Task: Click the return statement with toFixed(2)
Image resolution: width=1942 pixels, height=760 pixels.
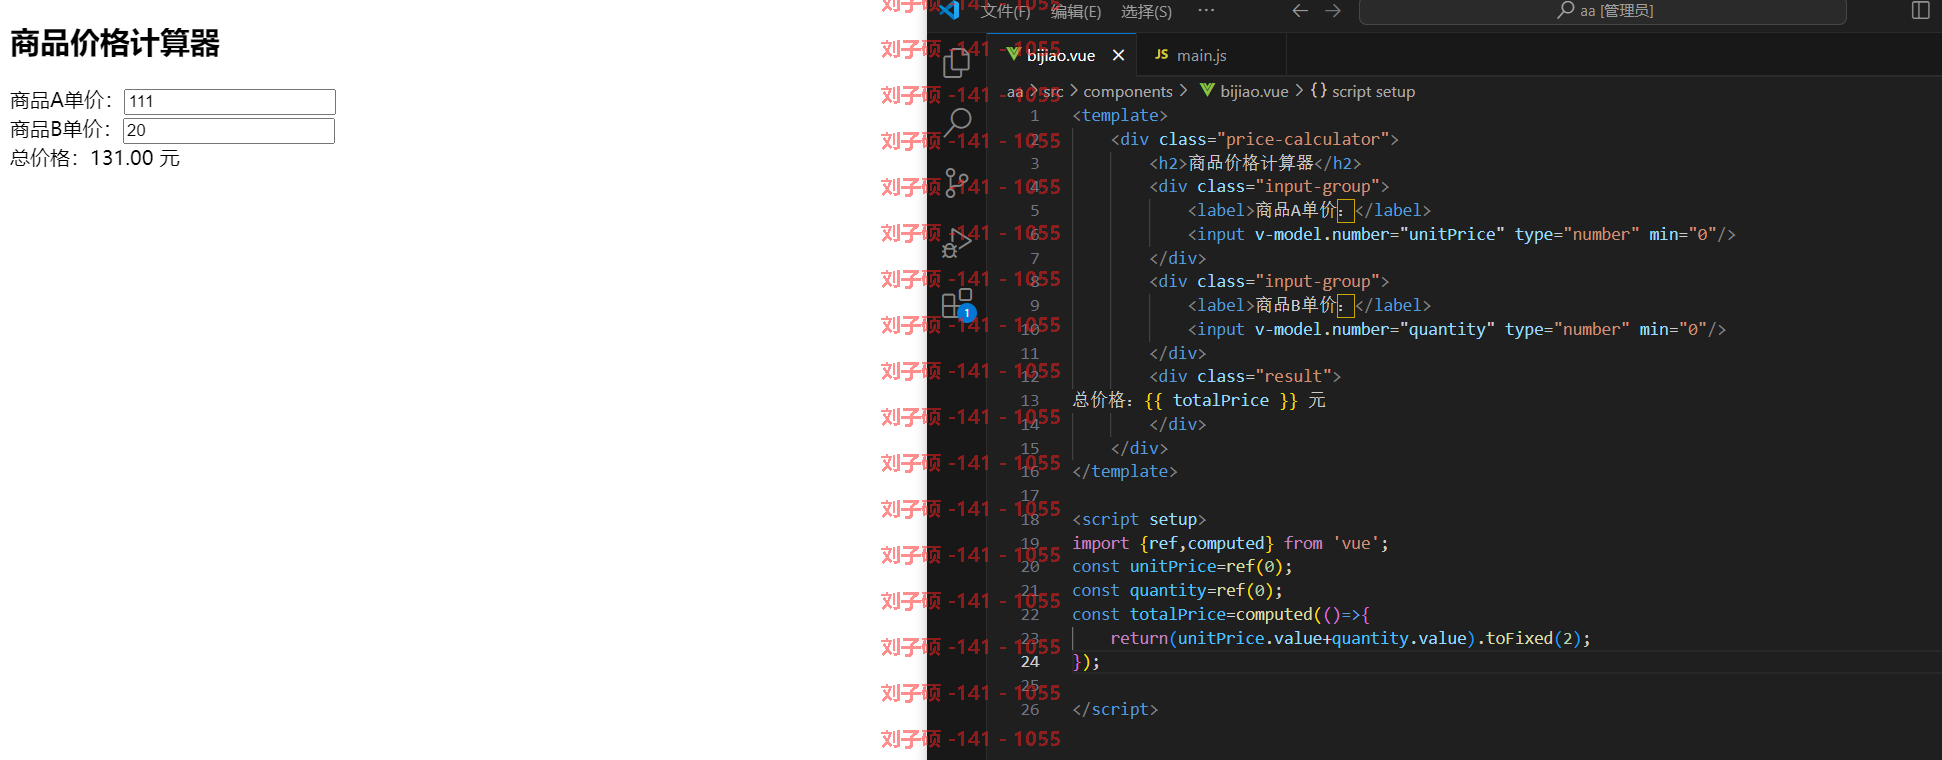Action: (1350, 638)
